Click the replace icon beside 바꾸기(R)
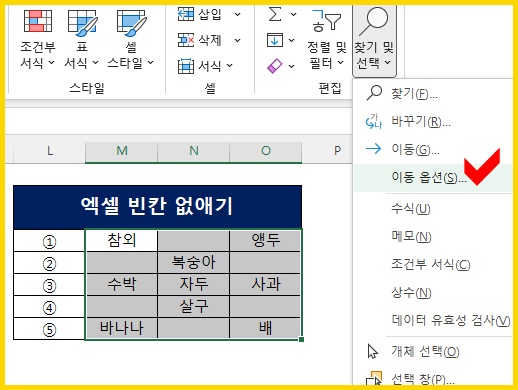Image resolution: width=518 pixels, height=390 pixels. pos(374,121)
